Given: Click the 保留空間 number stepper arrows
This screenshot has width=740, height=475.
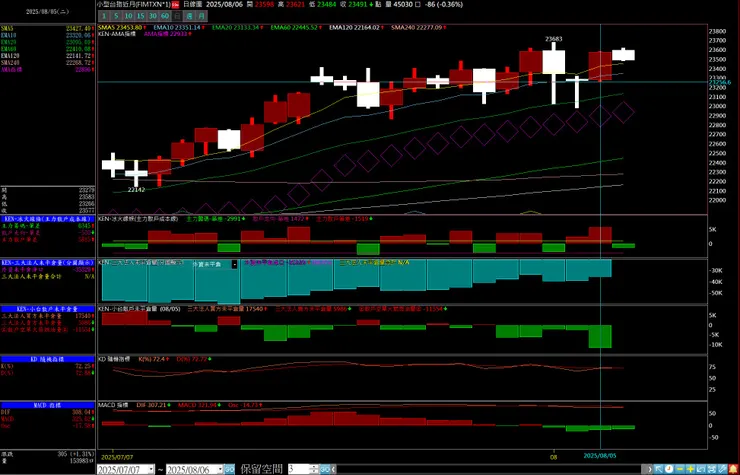Looking at the screenshot, I should 314,469.
